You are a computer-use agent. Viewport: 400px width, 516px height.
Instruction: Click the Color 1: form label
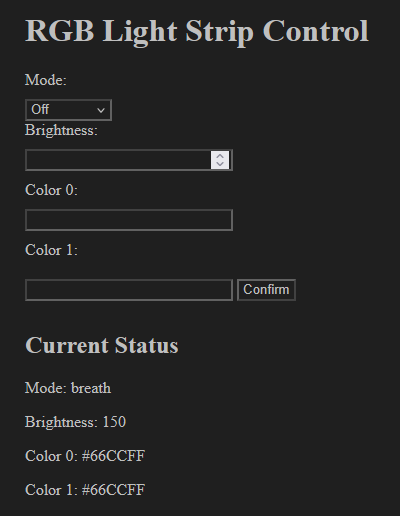coord(51,250)
